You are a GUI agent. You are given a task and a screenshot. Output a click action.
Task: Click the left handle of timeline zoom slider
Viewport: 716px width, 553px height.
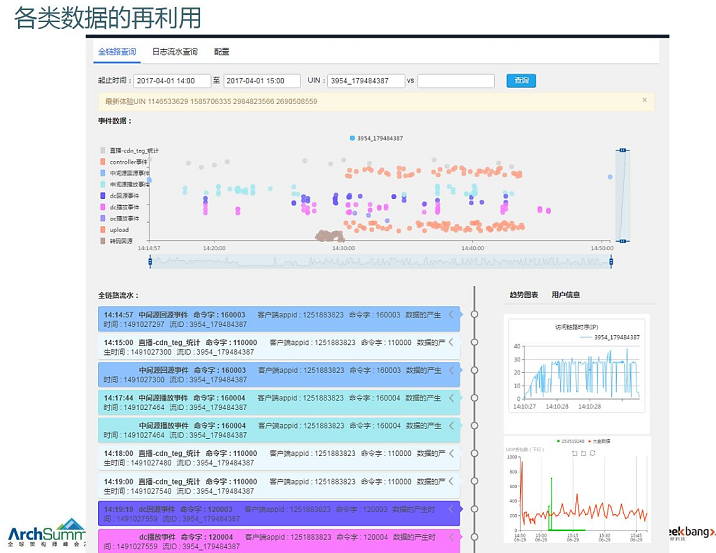(x=150, y=262)
